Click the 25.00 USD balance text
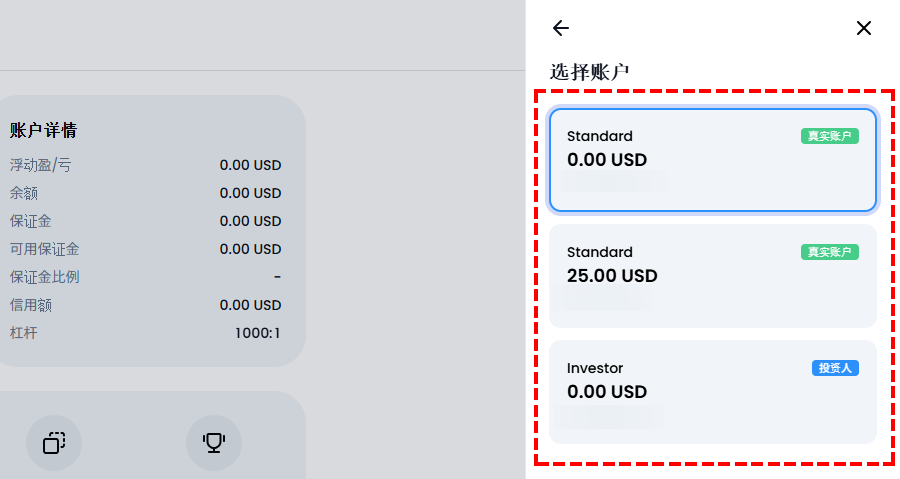This screenshot has height=479, width=900. [x=612, y=276]
